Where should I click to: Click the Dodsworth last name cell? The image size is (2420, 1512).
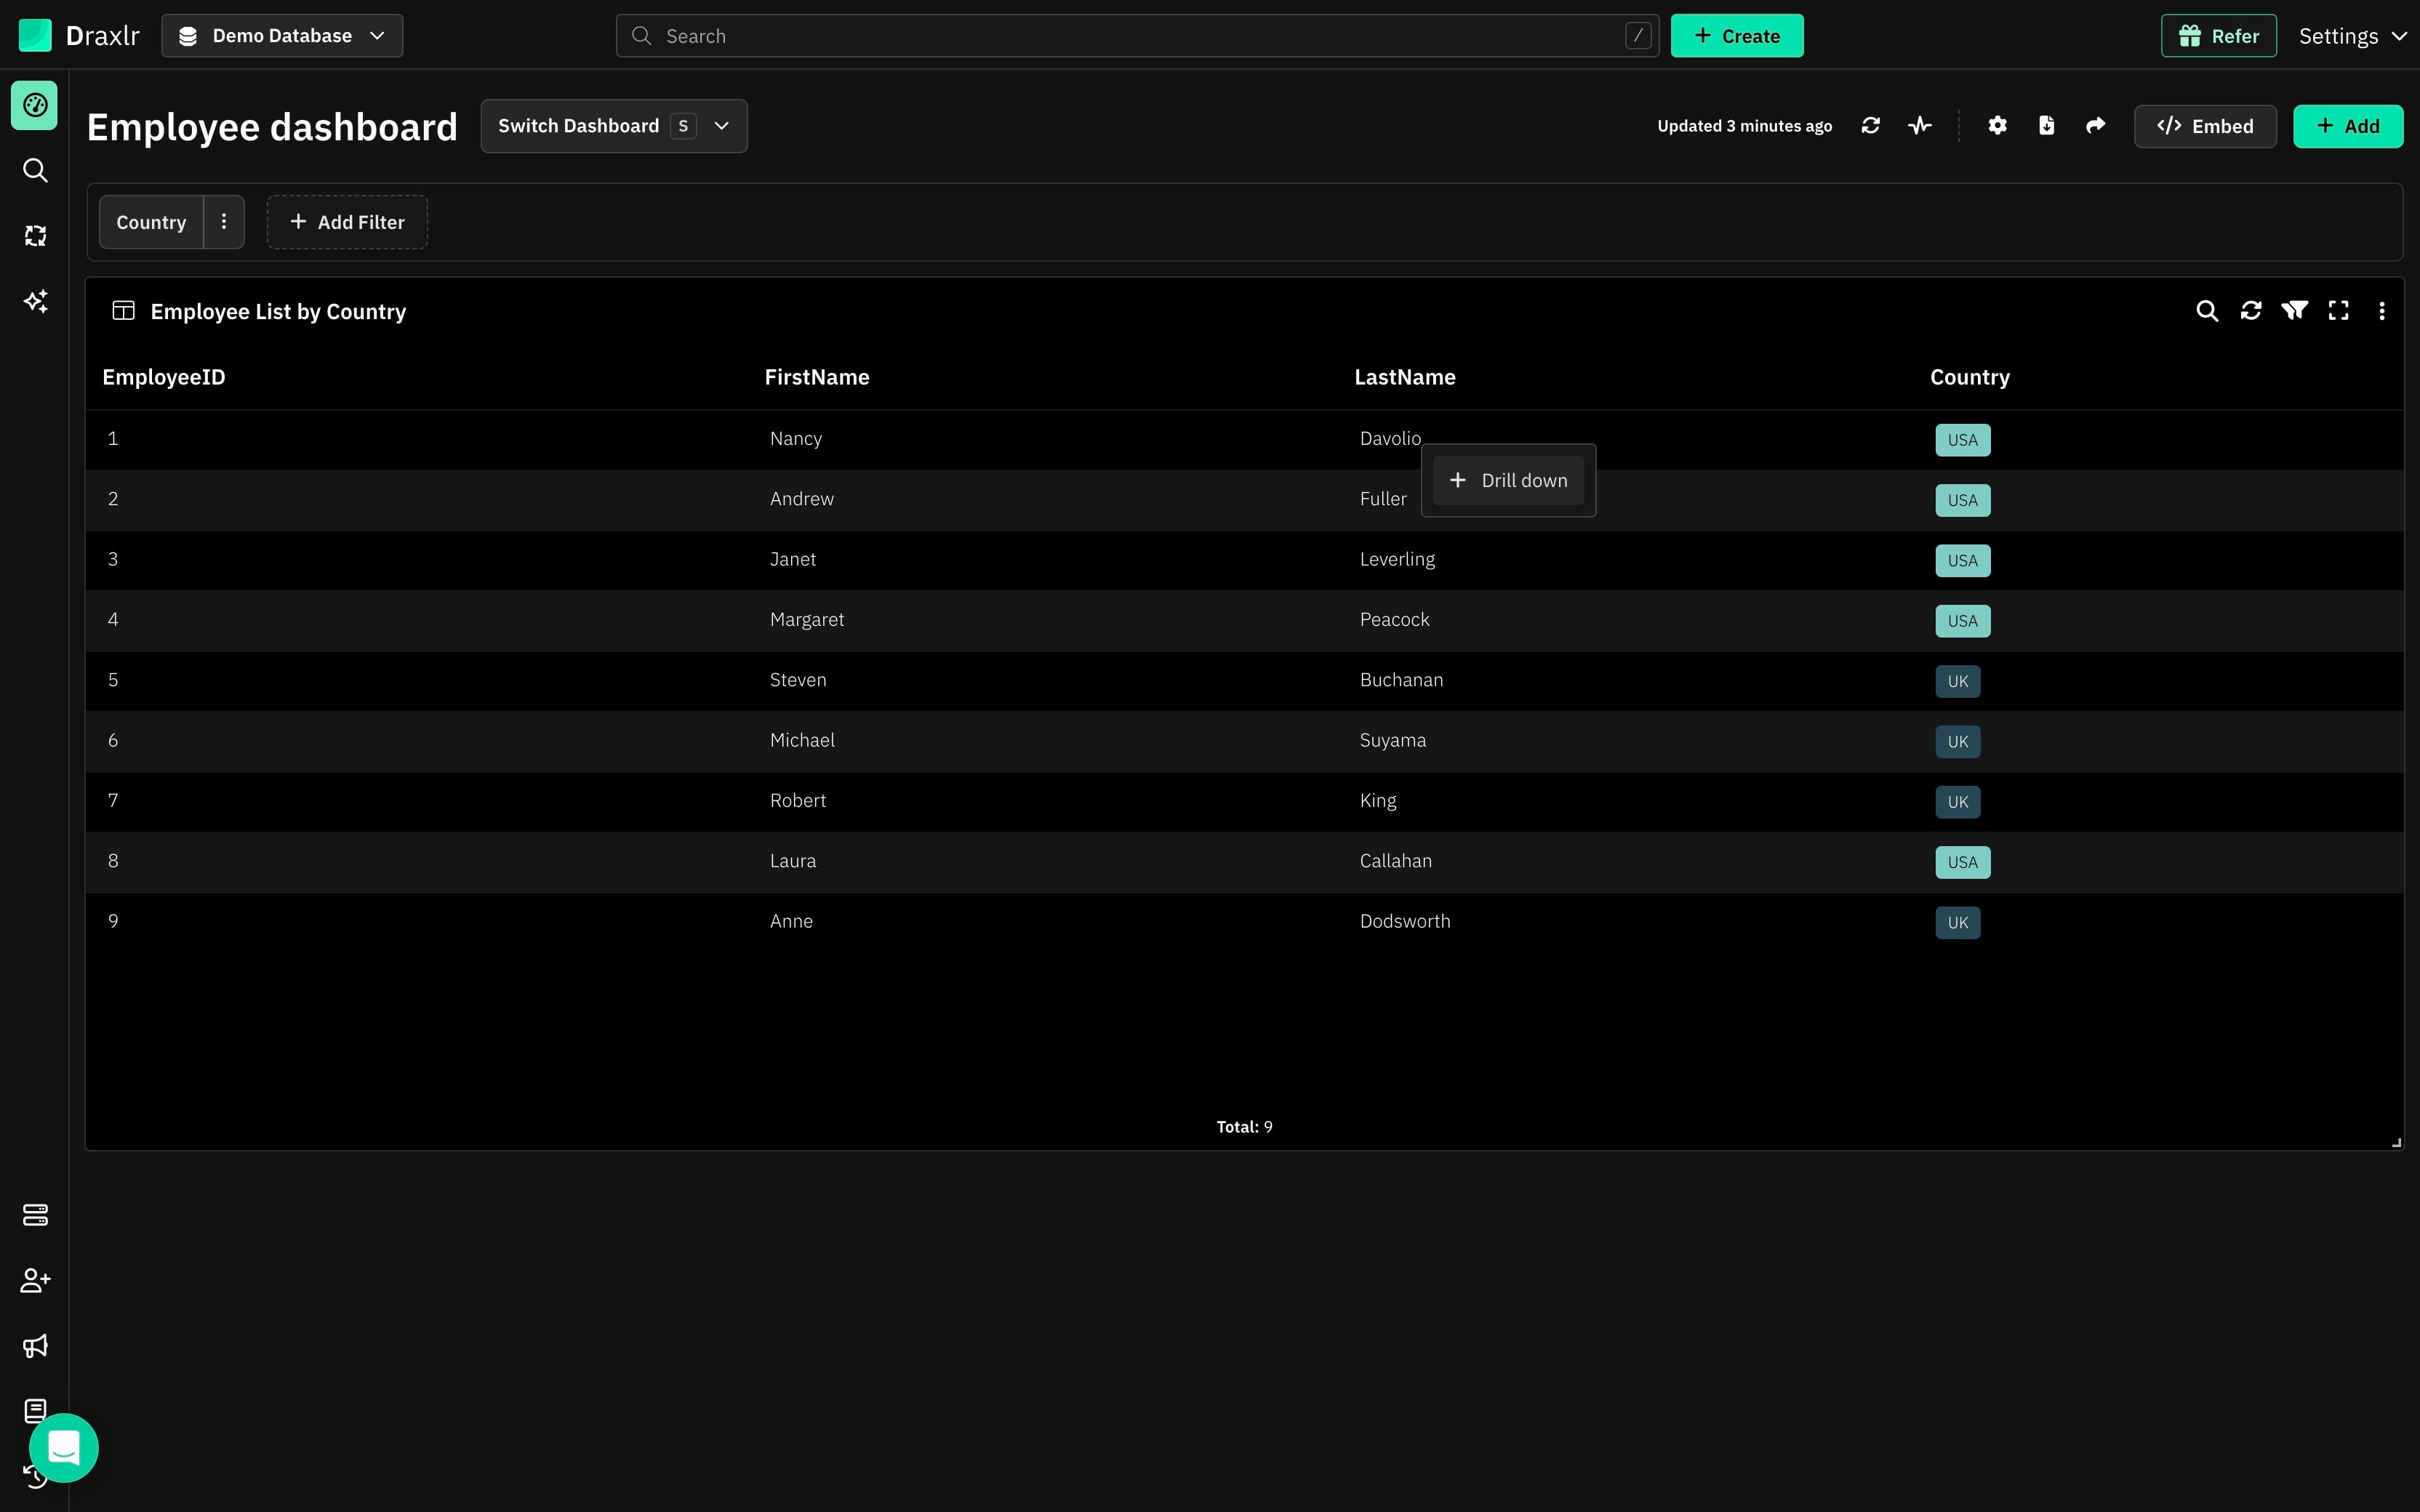tap(1404, 921)
